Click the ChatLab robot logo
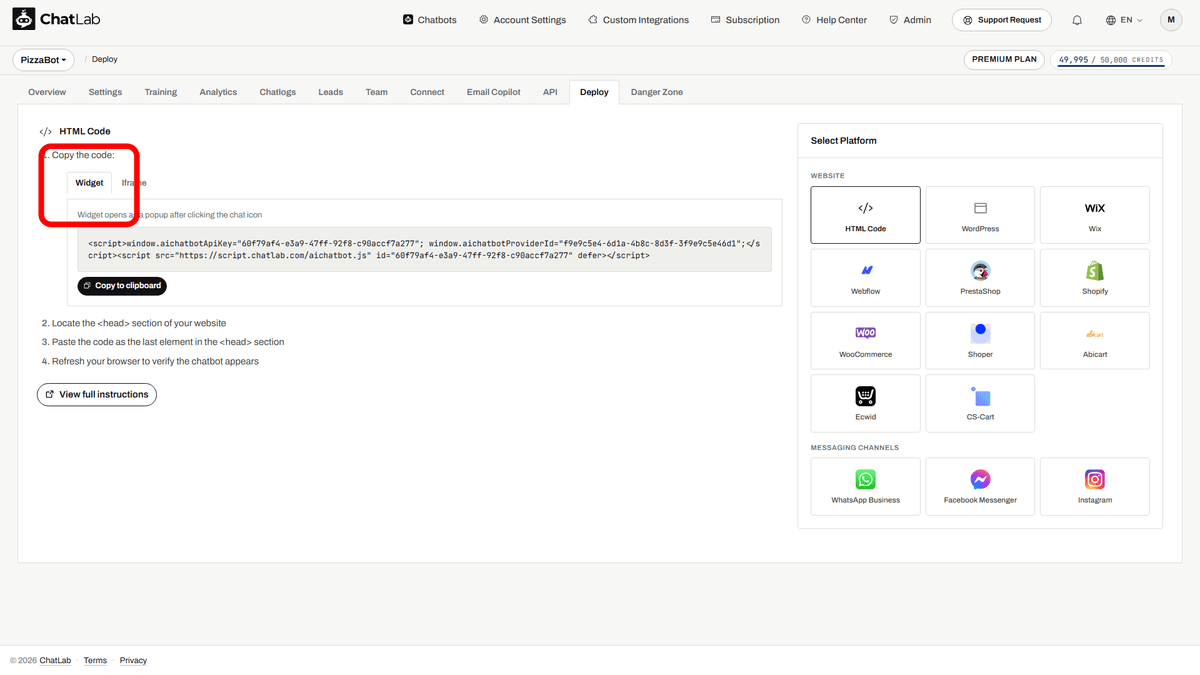This screenshot has width=1200, height=675. click(x=23, y=19)
